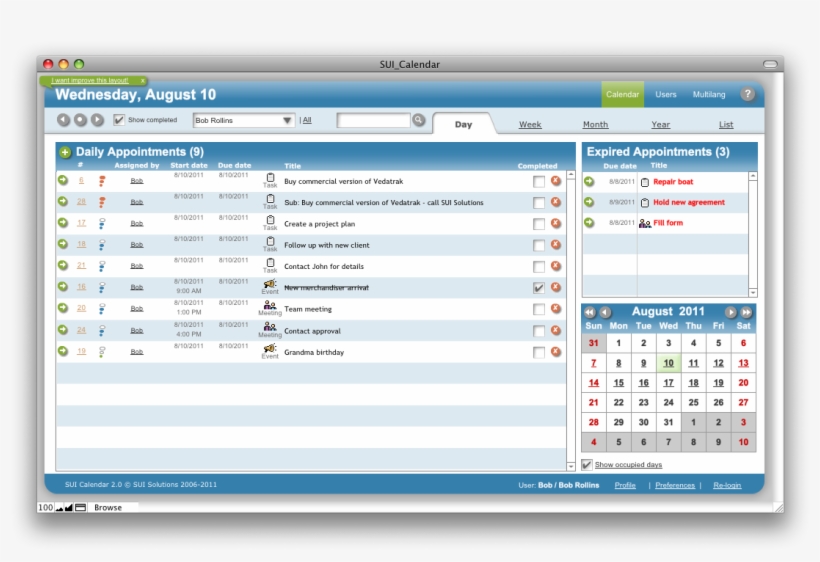The width and height of the screenshot is (820, 562).
Task: Click the search magnifier button
Action: tap(418, 120)
